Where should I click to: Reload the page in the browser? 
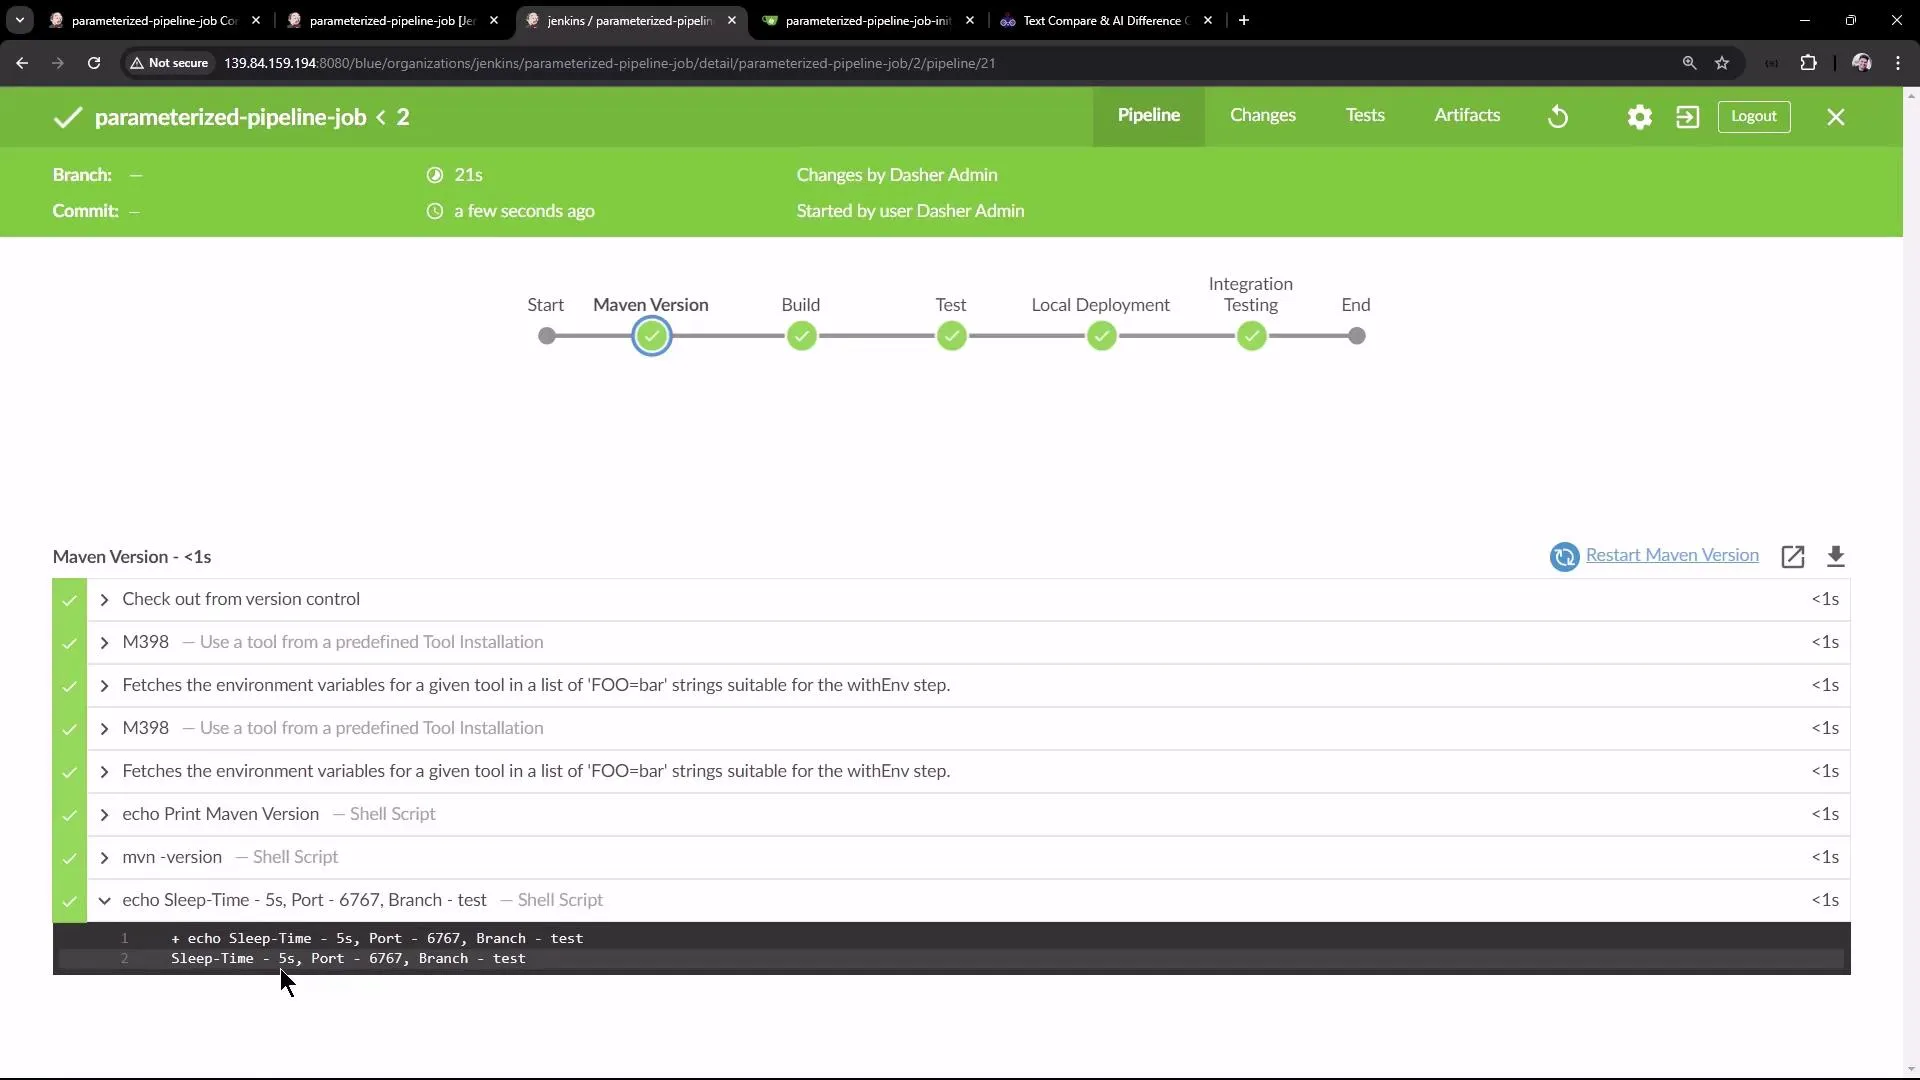pos(93,62)
